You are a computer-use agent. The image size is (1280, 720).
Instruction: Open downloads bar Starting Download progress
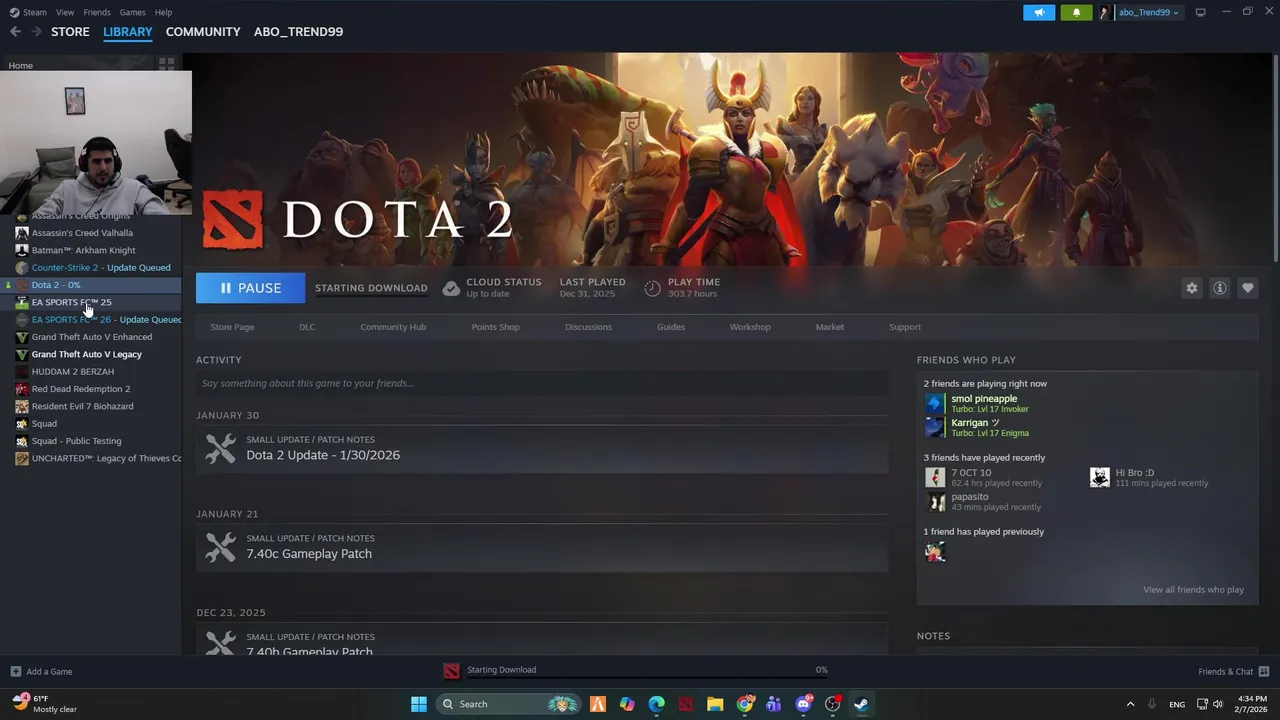tap(636, 670)
